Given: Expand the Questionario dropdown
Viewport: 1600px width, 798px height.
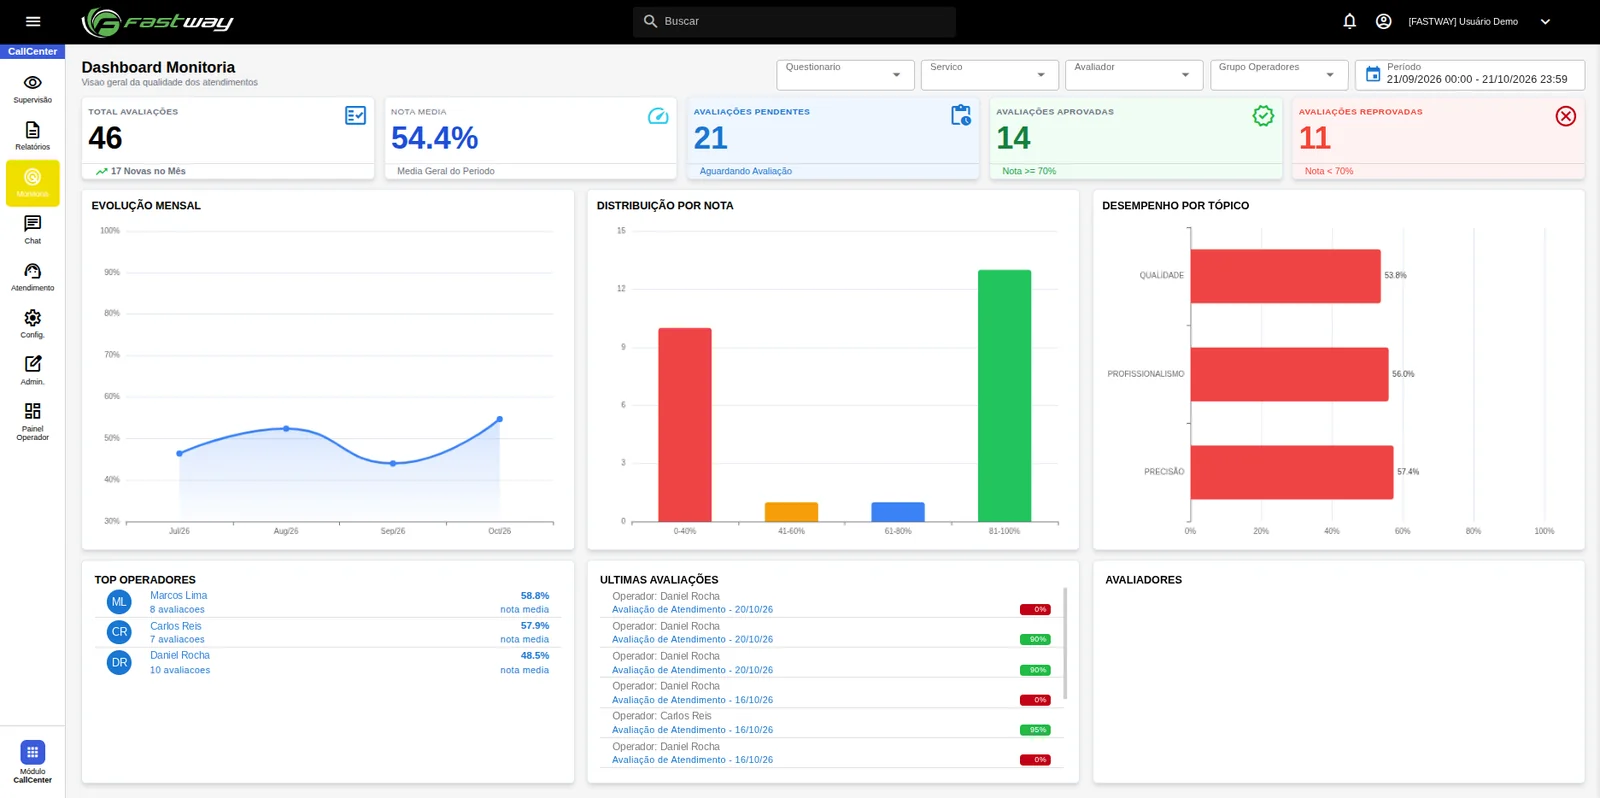Looking at the screenshot, I should coord(845,75).
